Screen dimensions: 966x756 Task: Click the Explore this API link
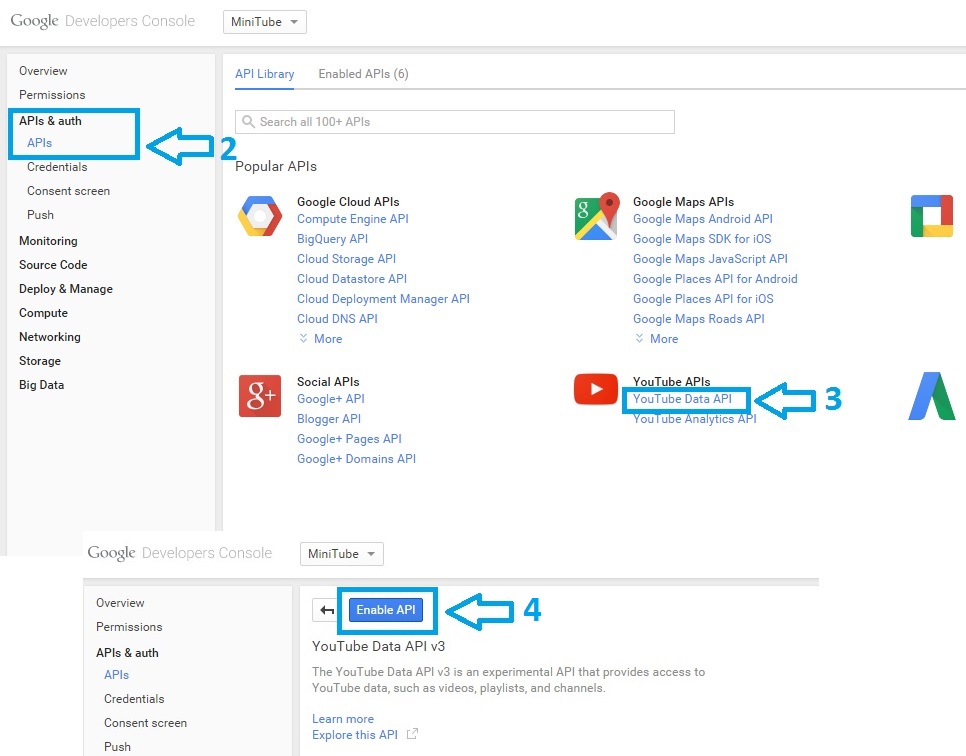tap(355, 734)
